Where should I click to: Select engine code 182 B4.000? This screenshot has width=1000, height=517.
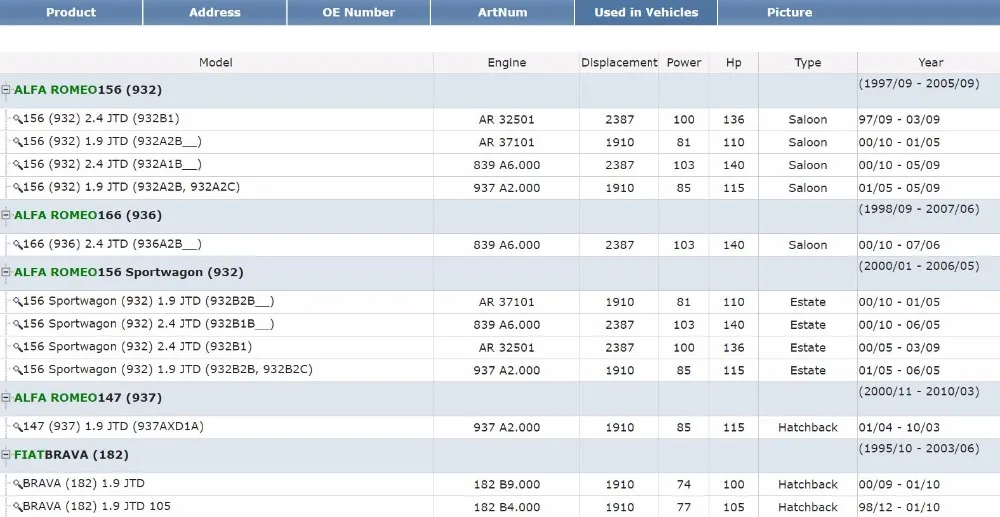[x=506, y=507]
